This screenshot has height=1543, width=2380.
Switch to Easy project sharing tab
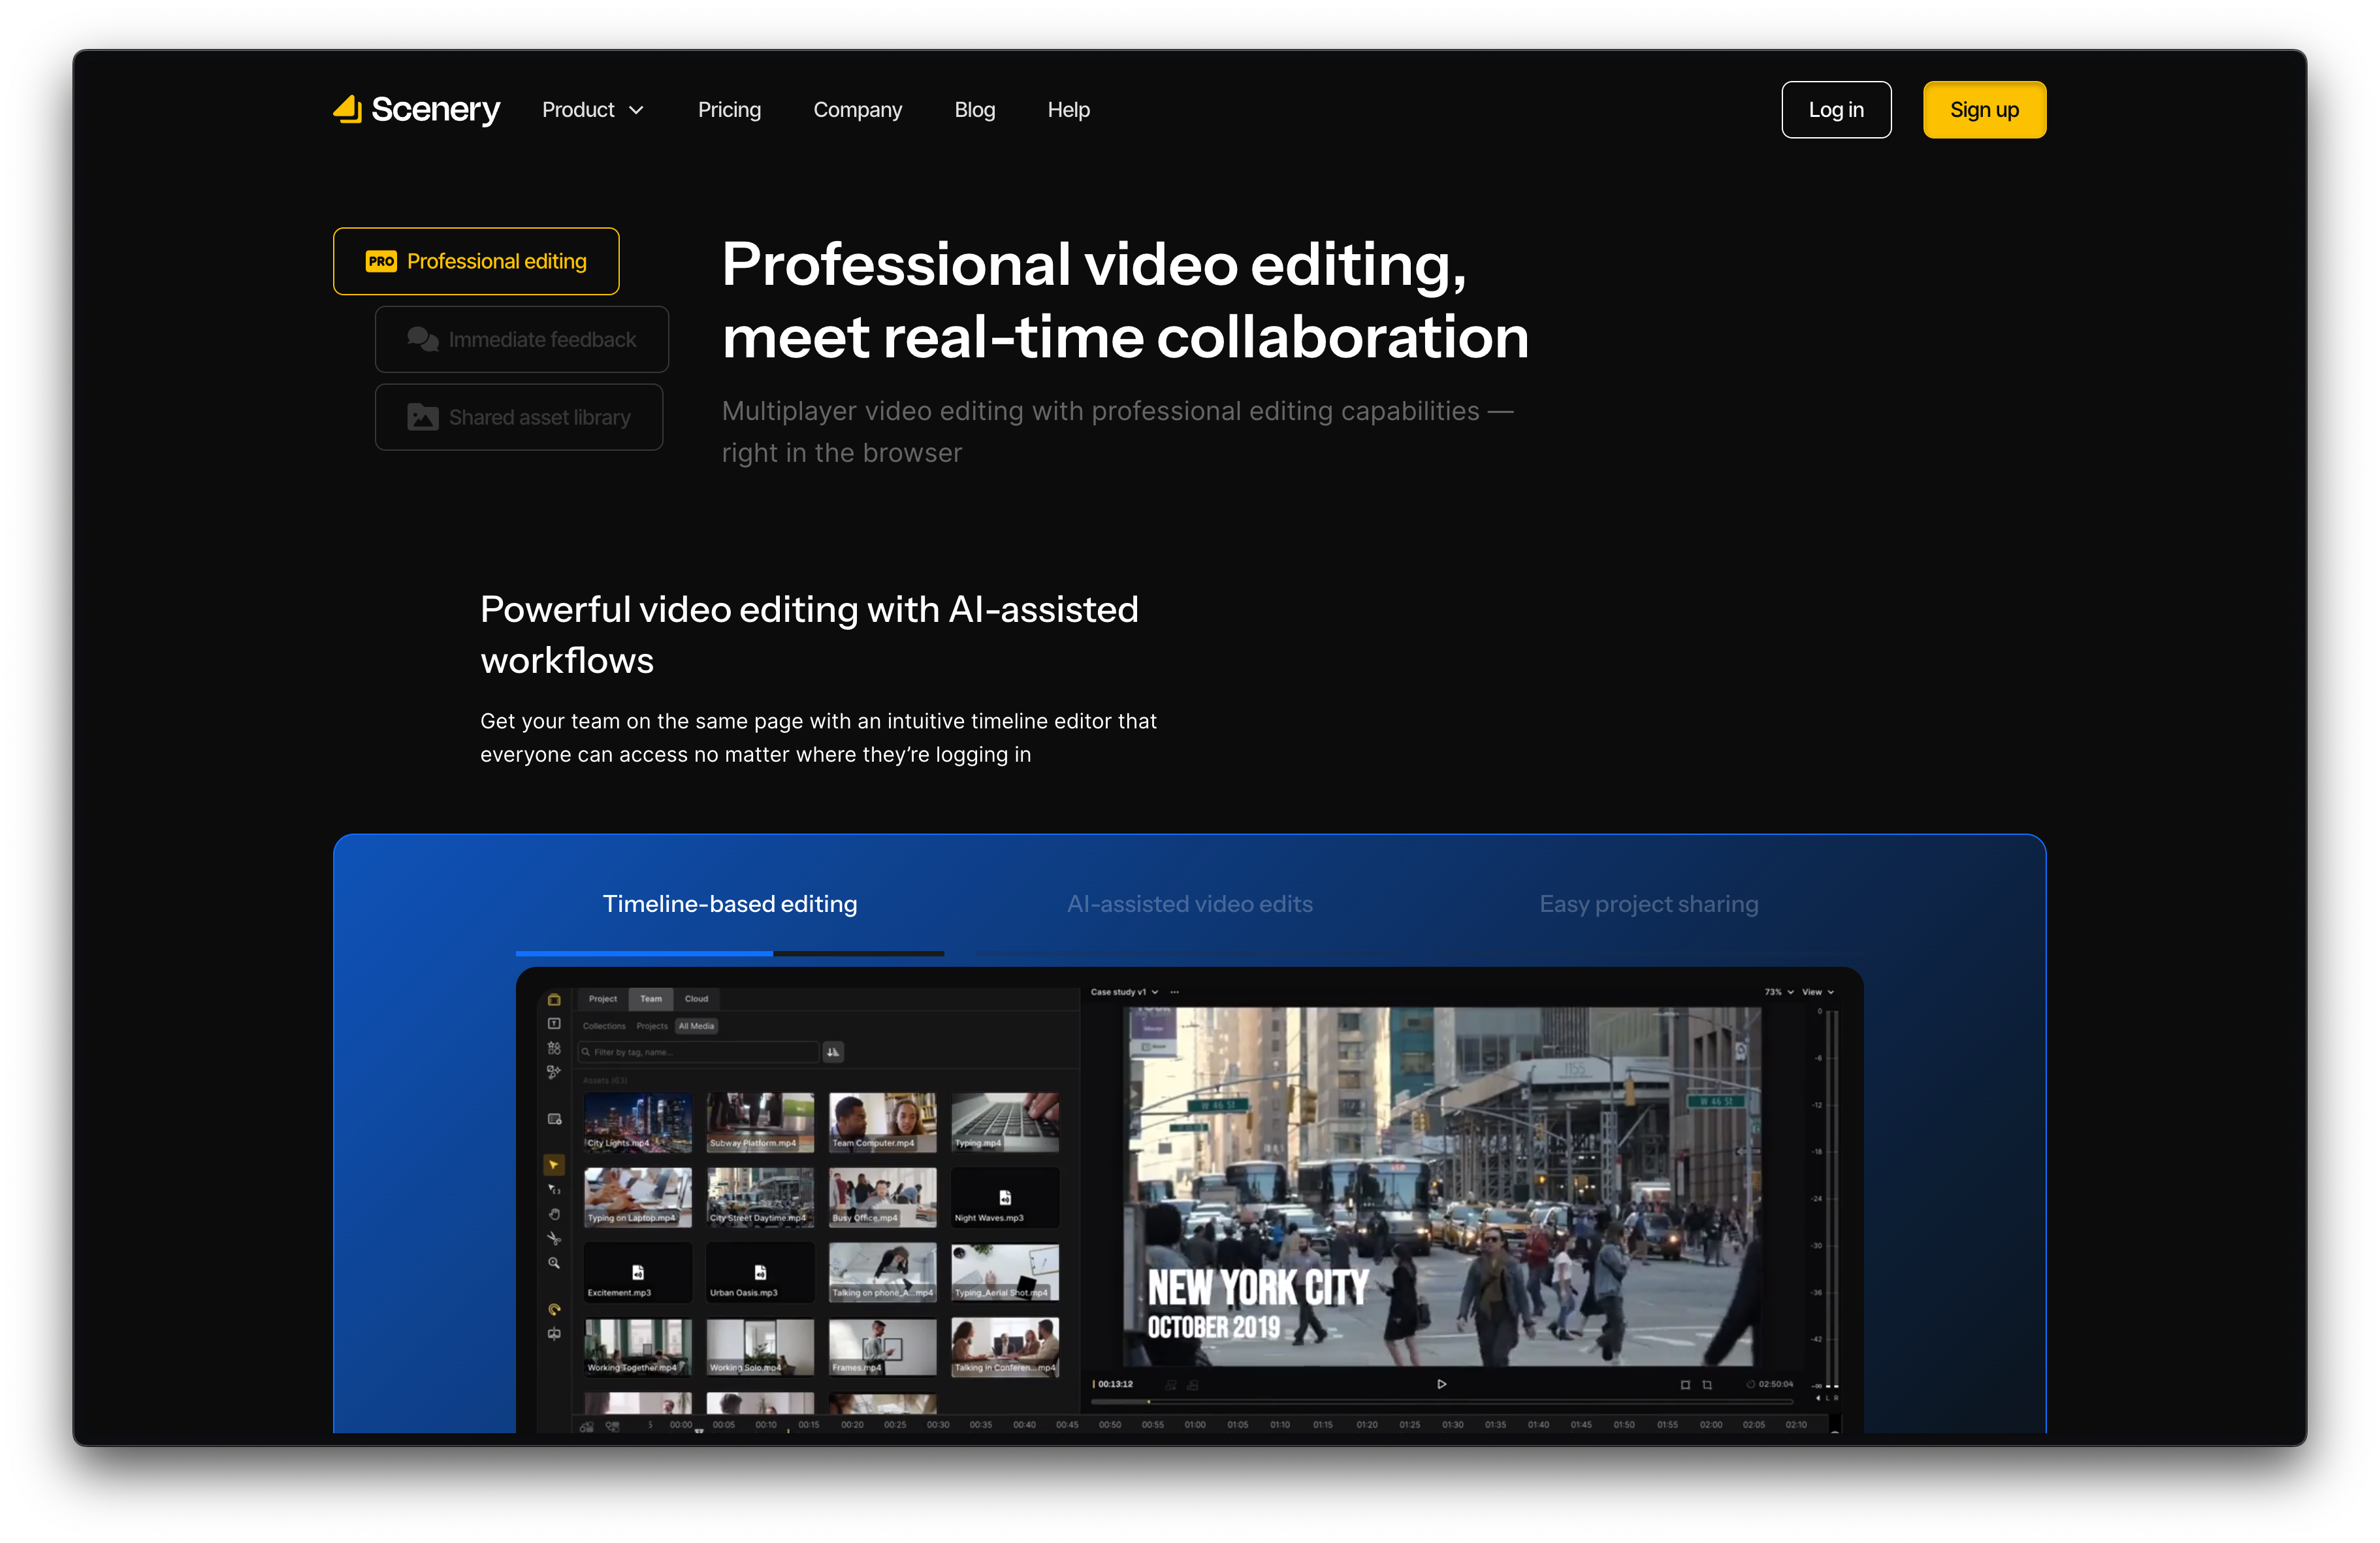(x=1648, y=904)
